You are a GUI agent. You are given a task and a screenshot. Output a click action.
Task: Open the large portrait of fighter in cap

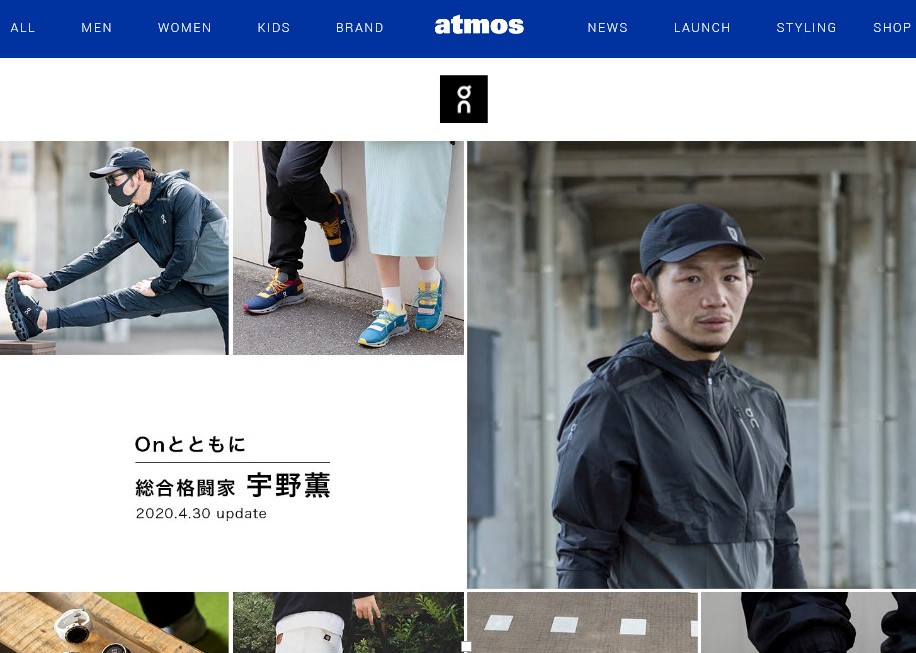(692, 364)
